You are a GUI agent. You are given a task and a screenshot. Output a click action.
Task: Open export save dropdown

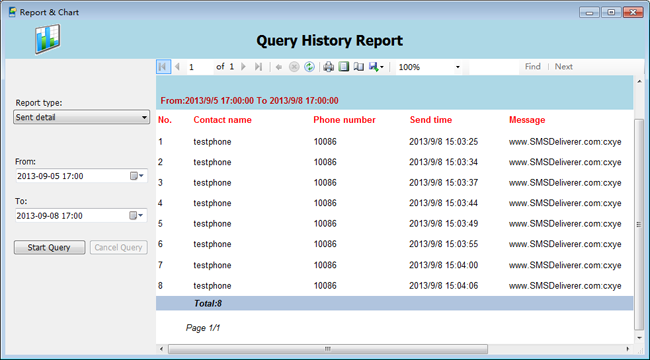coord(376,67)
